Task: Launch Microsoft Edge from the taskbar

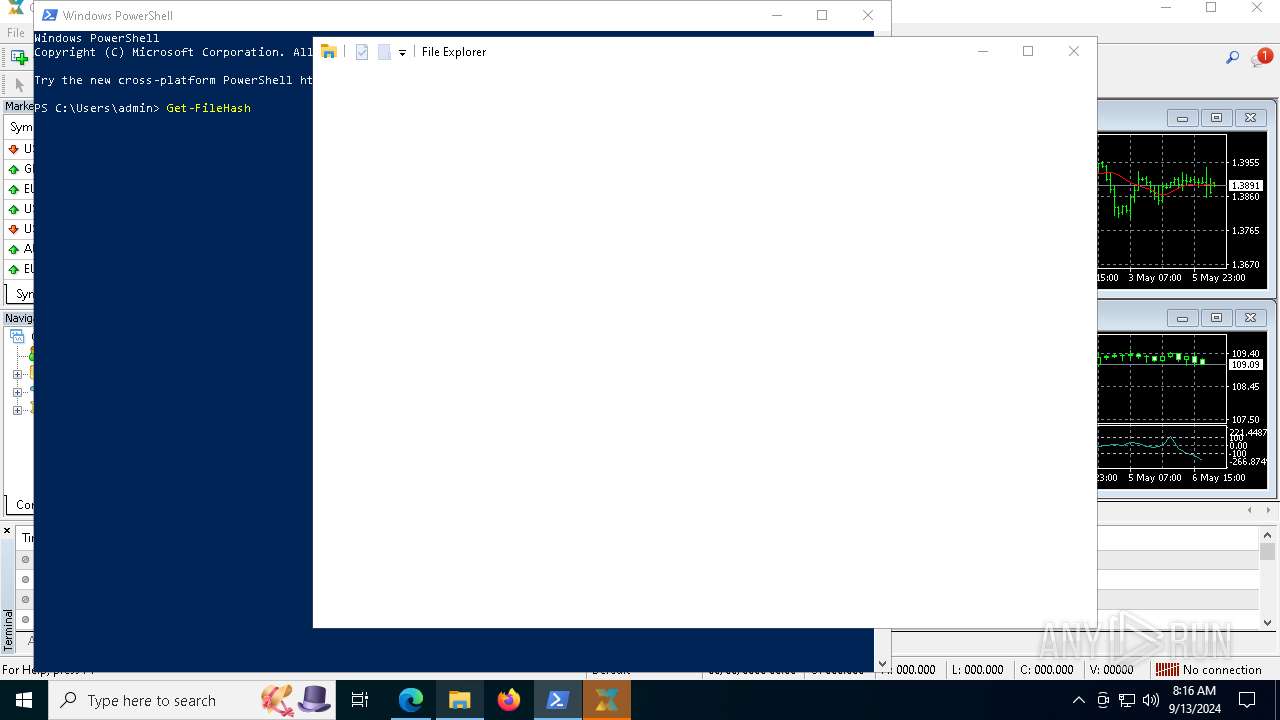Action: [x=411, y=700]
